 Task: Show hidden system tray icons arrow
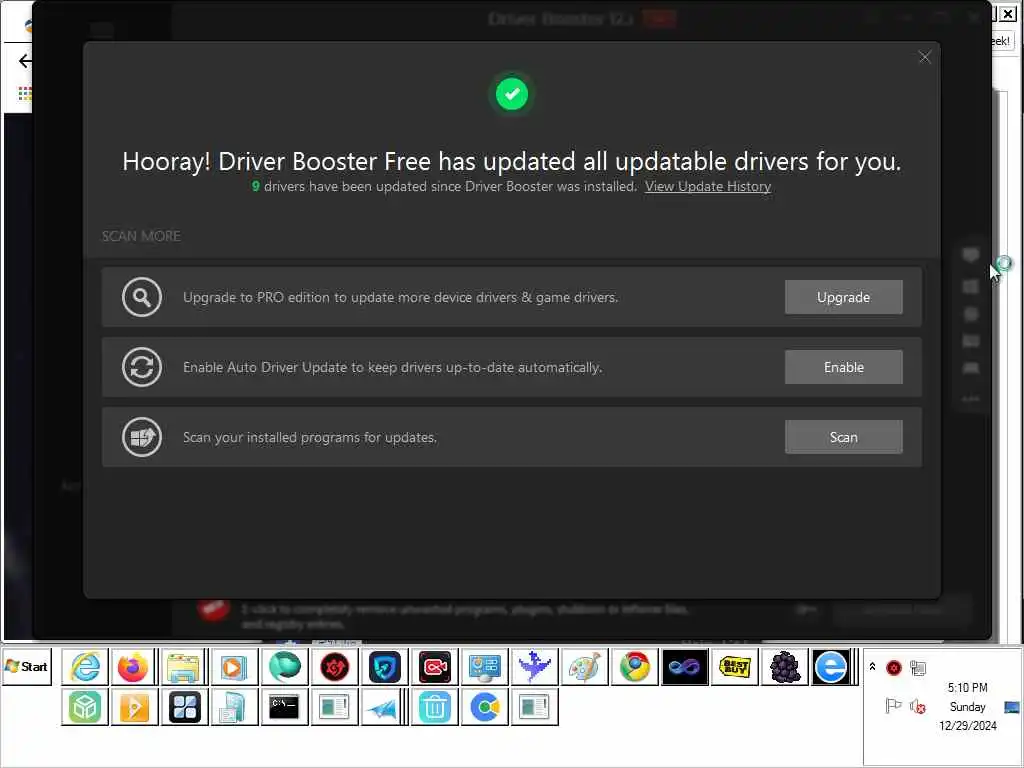coord(872,667)
